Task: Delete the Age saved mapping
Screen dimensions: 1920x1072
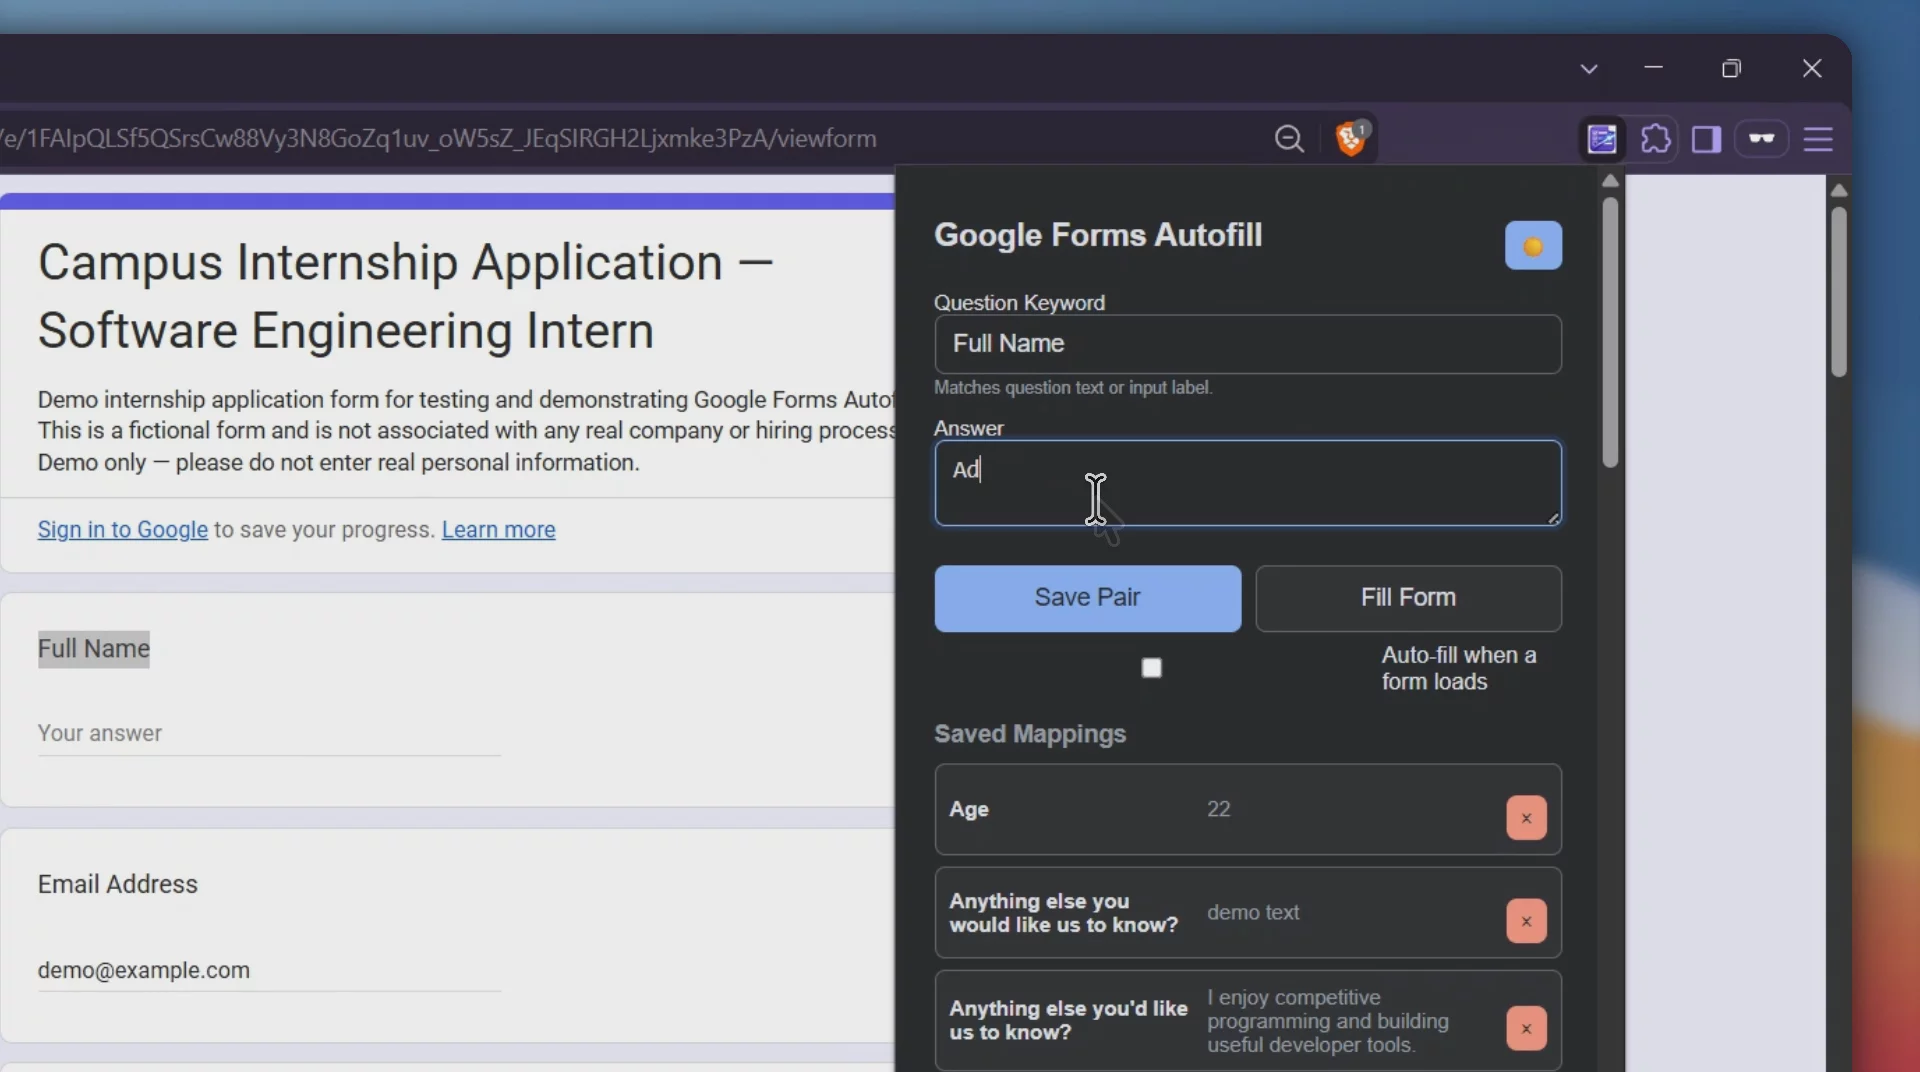Action: [1526, 818]
